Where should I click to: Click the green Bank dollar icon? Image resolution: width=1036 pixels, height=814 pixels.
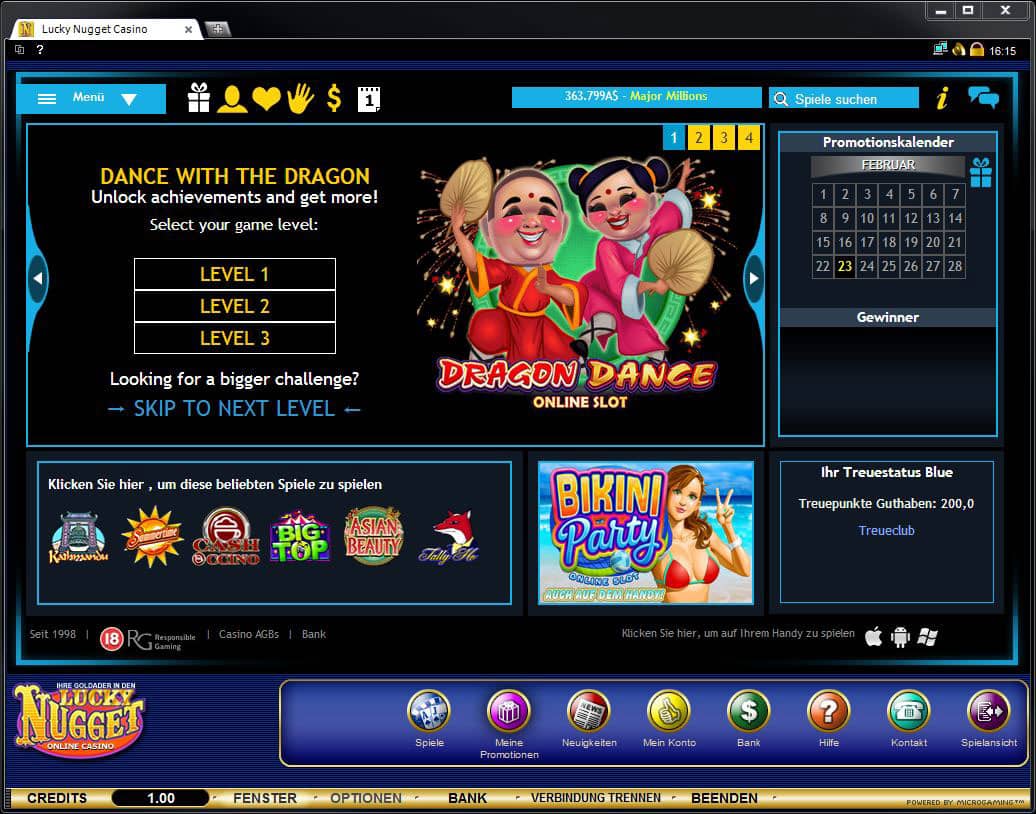749,711
